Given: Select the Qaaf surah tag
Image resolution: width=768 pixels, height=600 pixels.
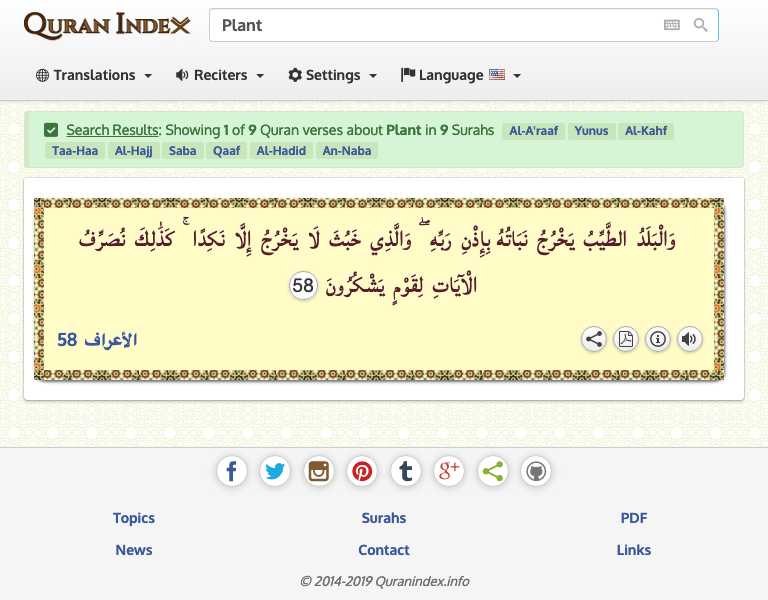Looking at the screenshot, I should pos(226,151).
